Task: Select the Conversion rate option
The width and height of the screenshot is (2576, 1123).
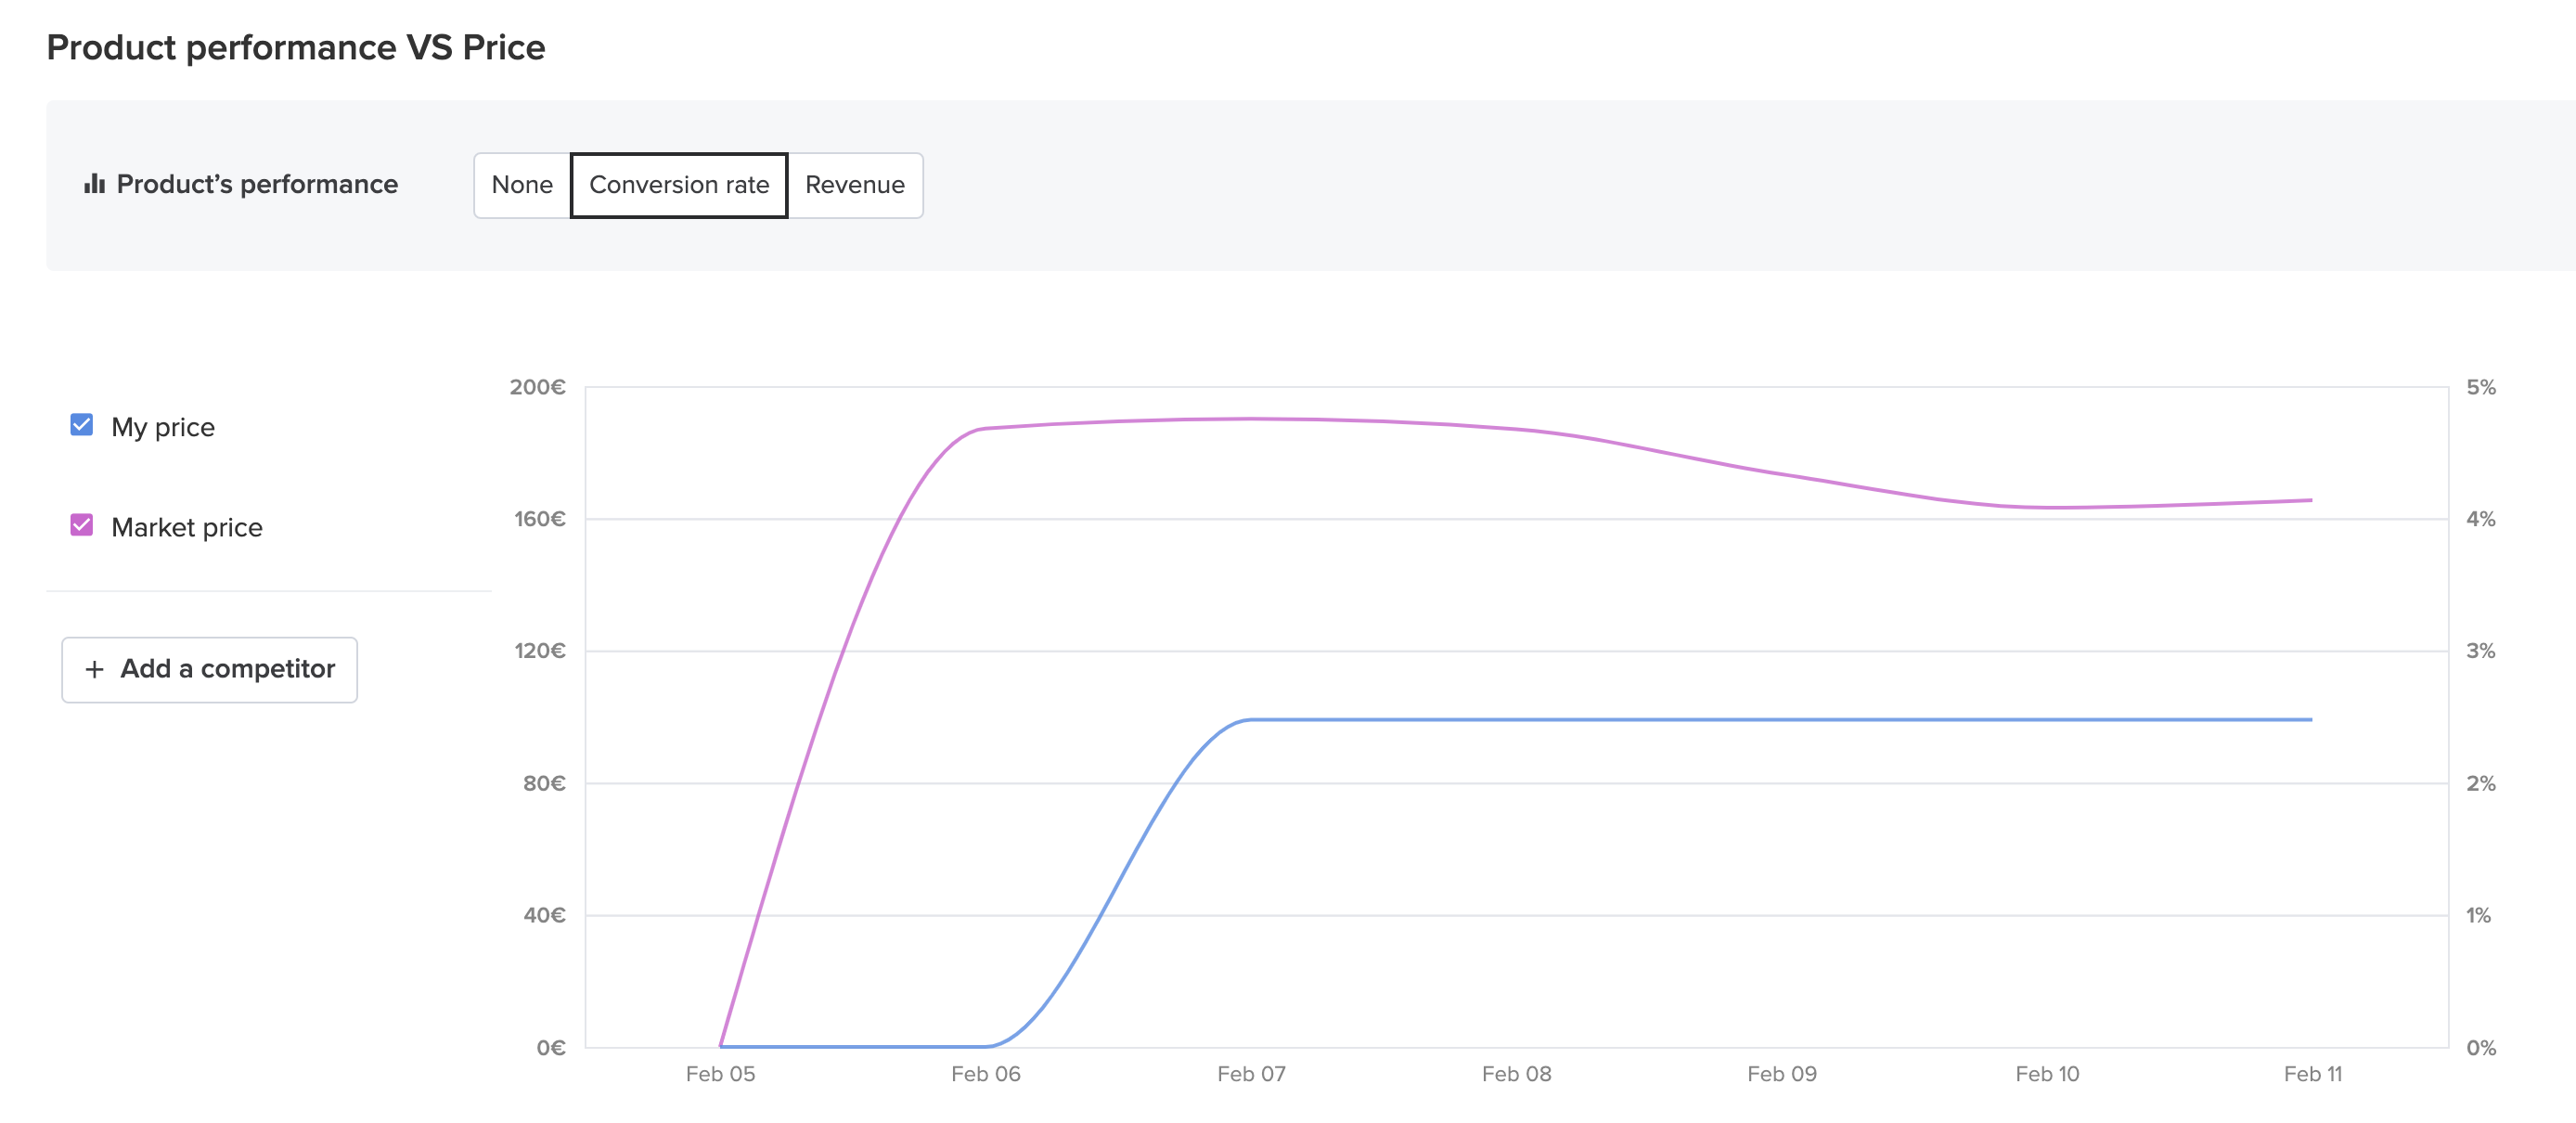Action: pyautogui.click(x=679, y=185)
